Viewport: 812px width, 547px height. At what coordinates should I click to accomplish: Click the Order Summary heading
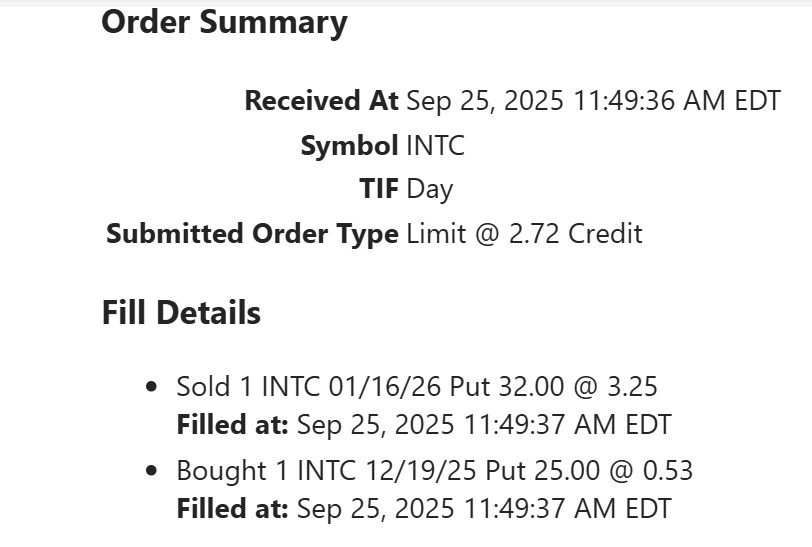(x=225, y=22)
